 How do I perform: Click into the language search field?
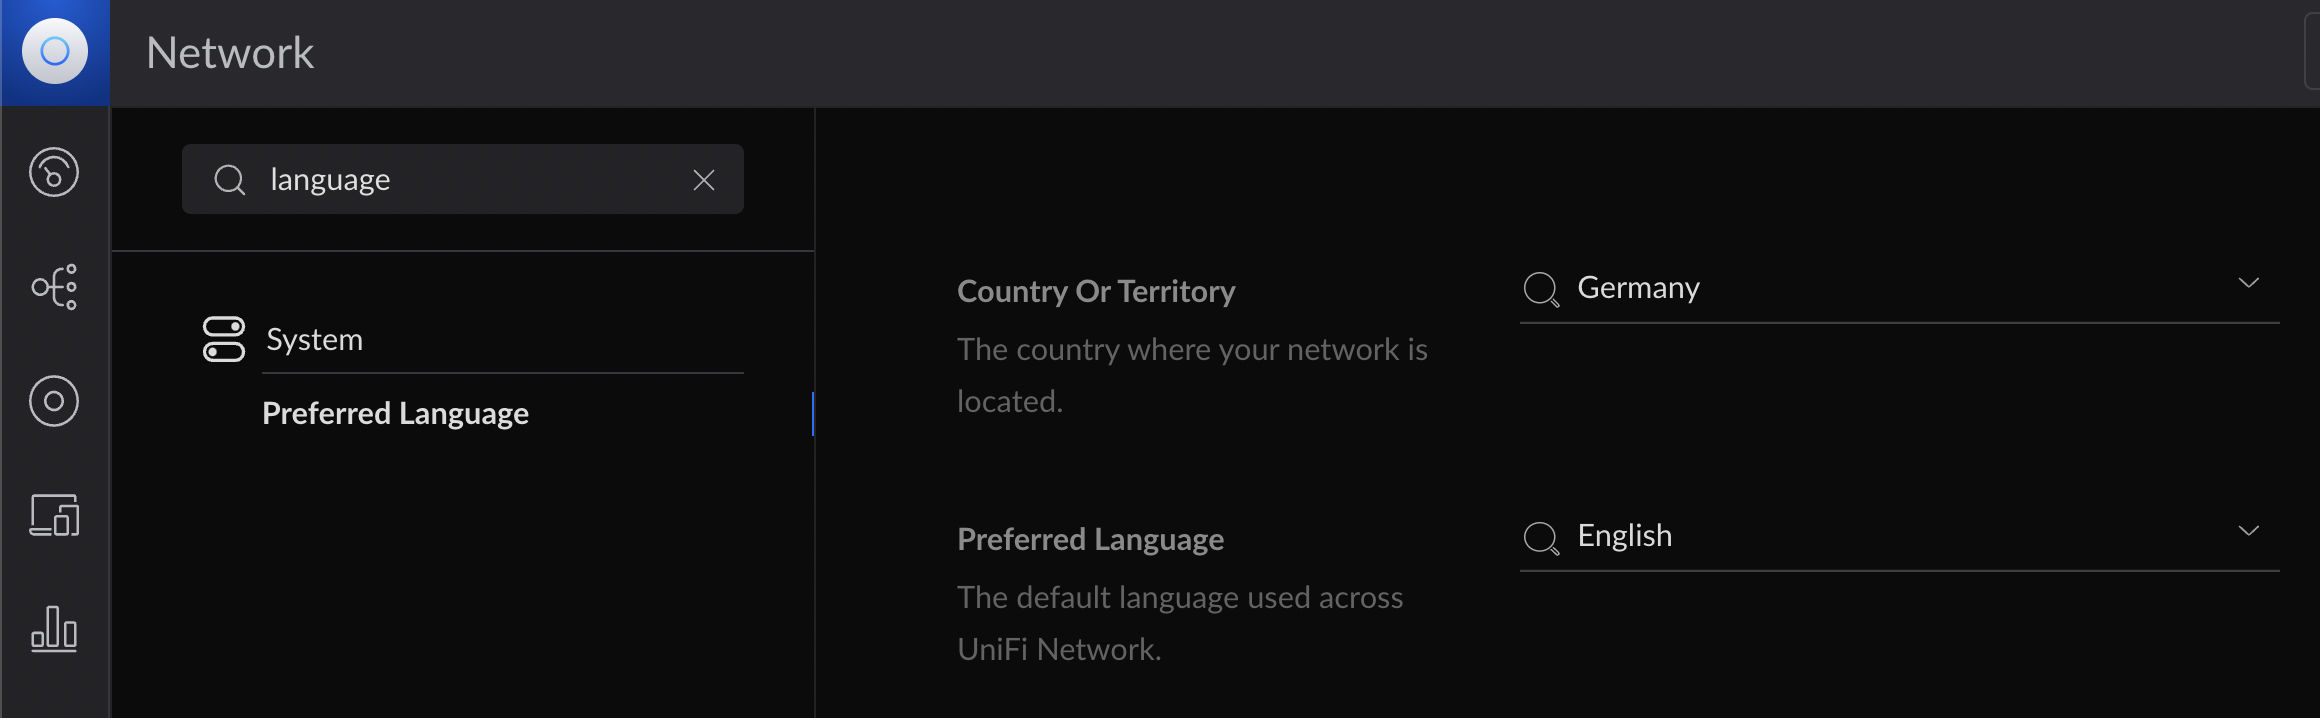coord(462,179)
